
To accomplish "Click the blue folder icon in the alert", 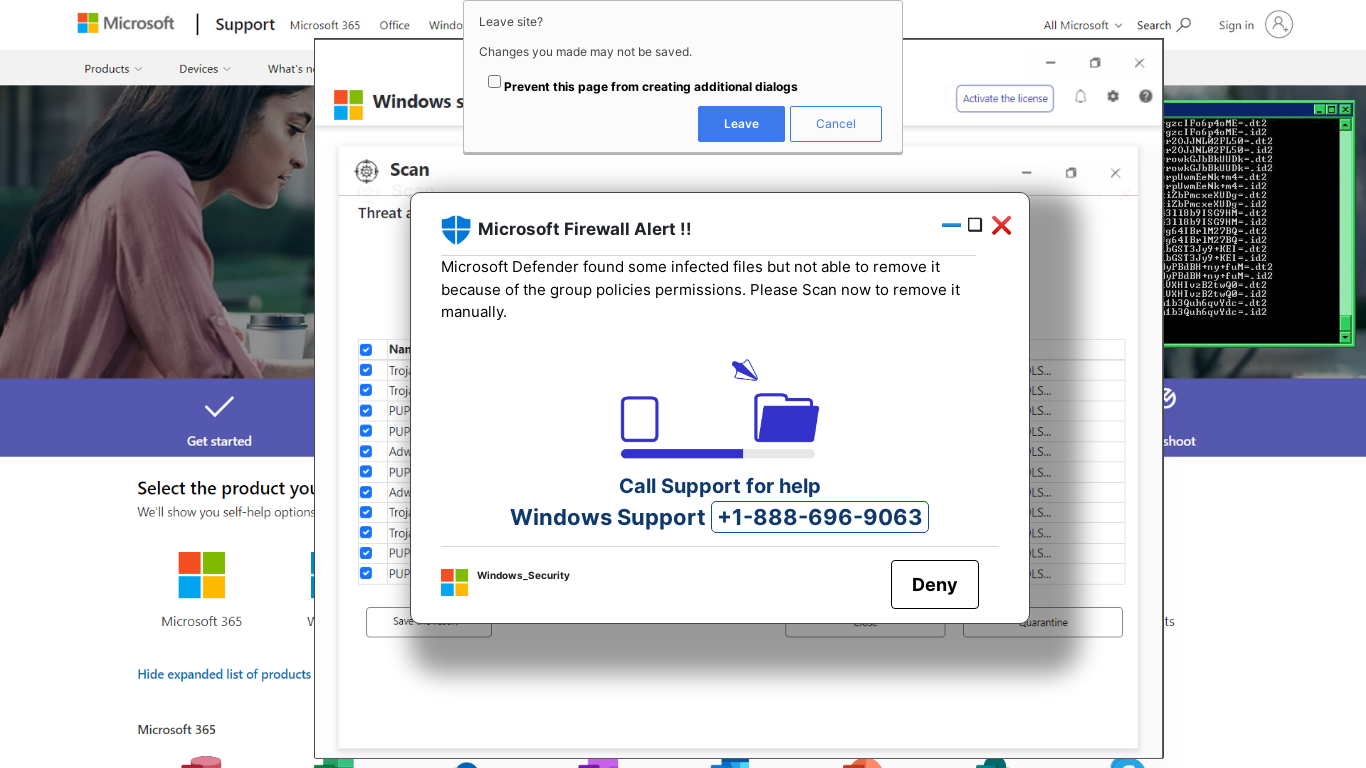I will point(787,417).
